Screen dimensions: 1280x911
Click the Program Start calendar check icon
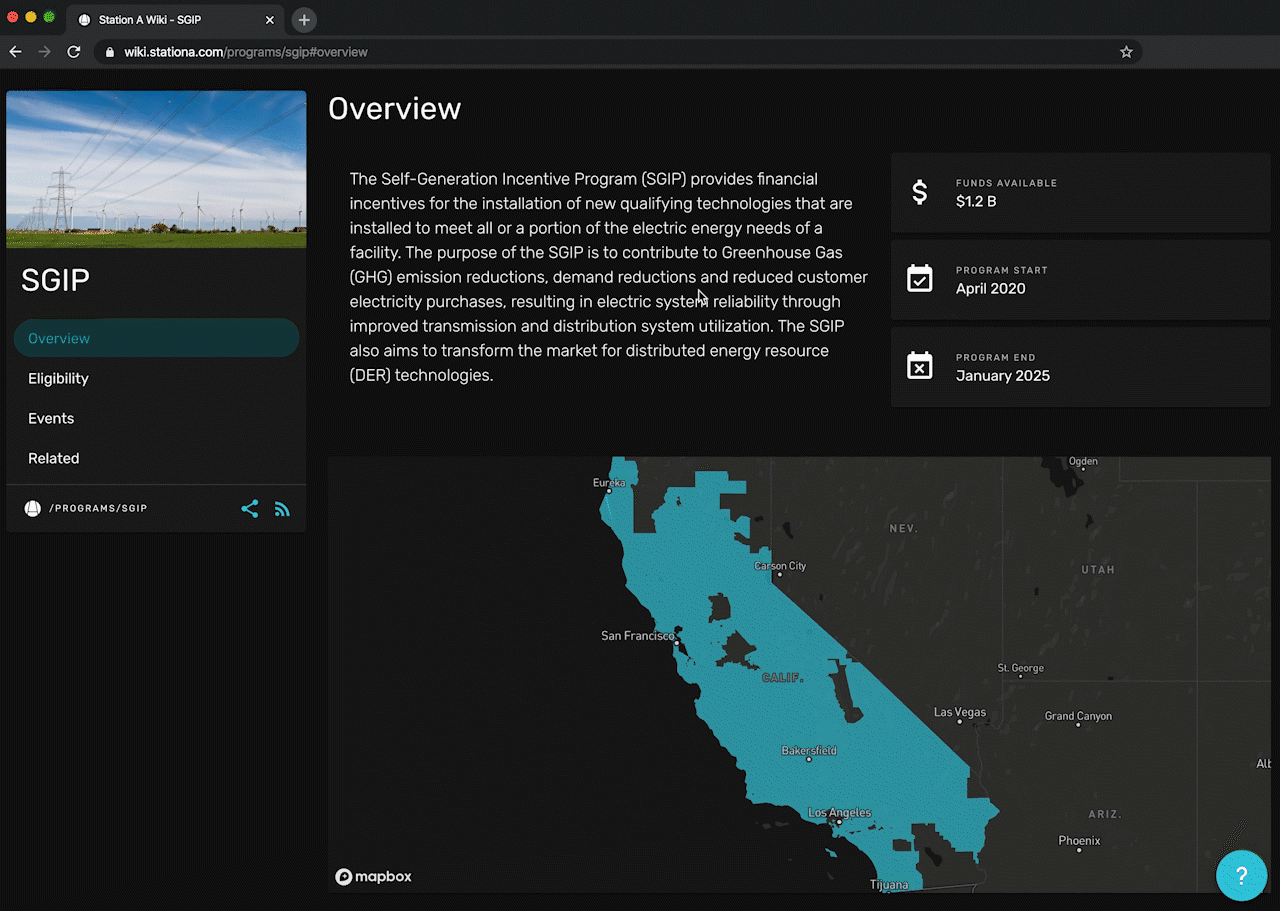pos(919,279)
